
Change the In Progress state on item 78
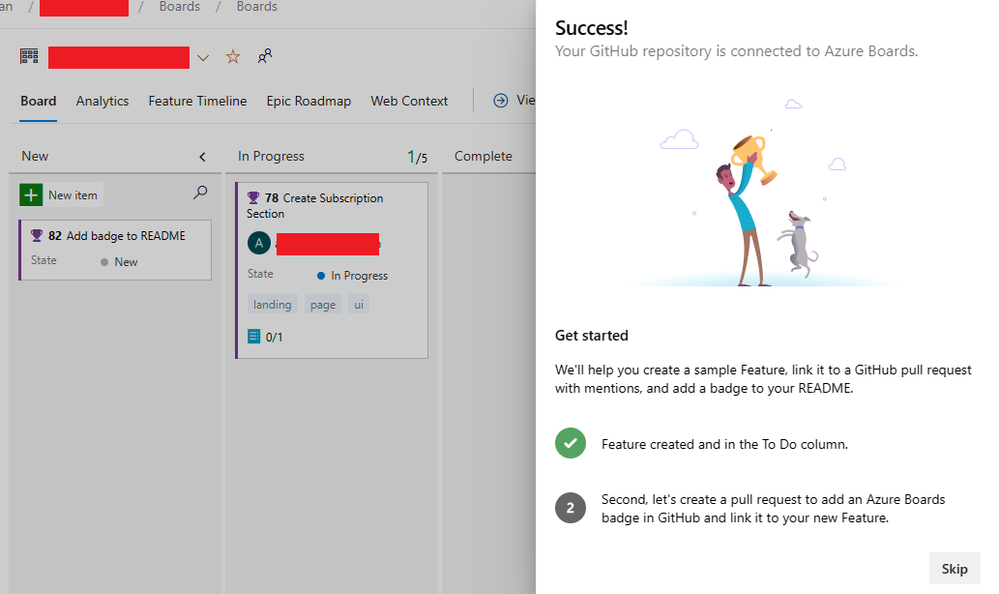tap(352, 275)
